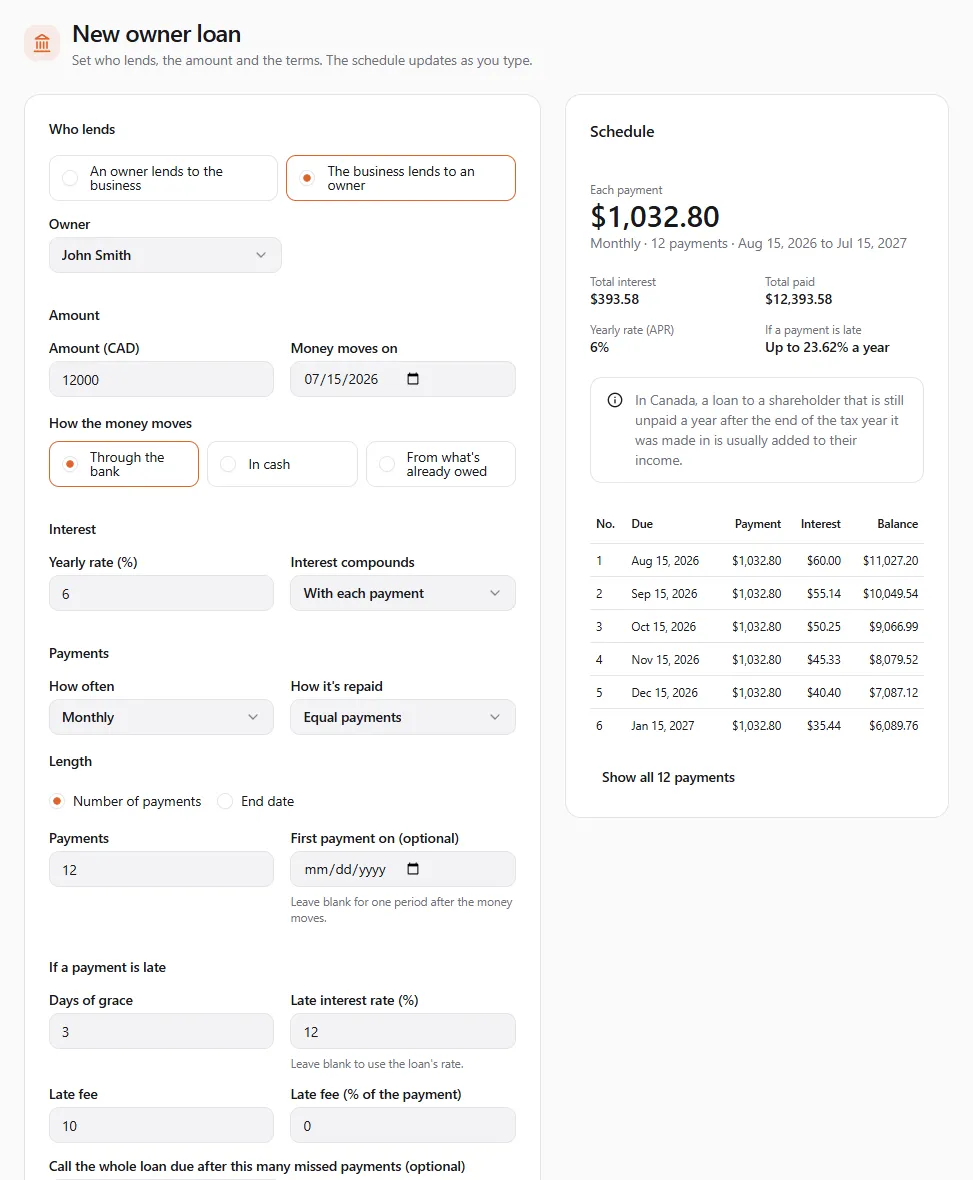Open the Owner dropdown showing John Smith
Viewport: 973px width, 1180px height.
(x=166, y=255)
